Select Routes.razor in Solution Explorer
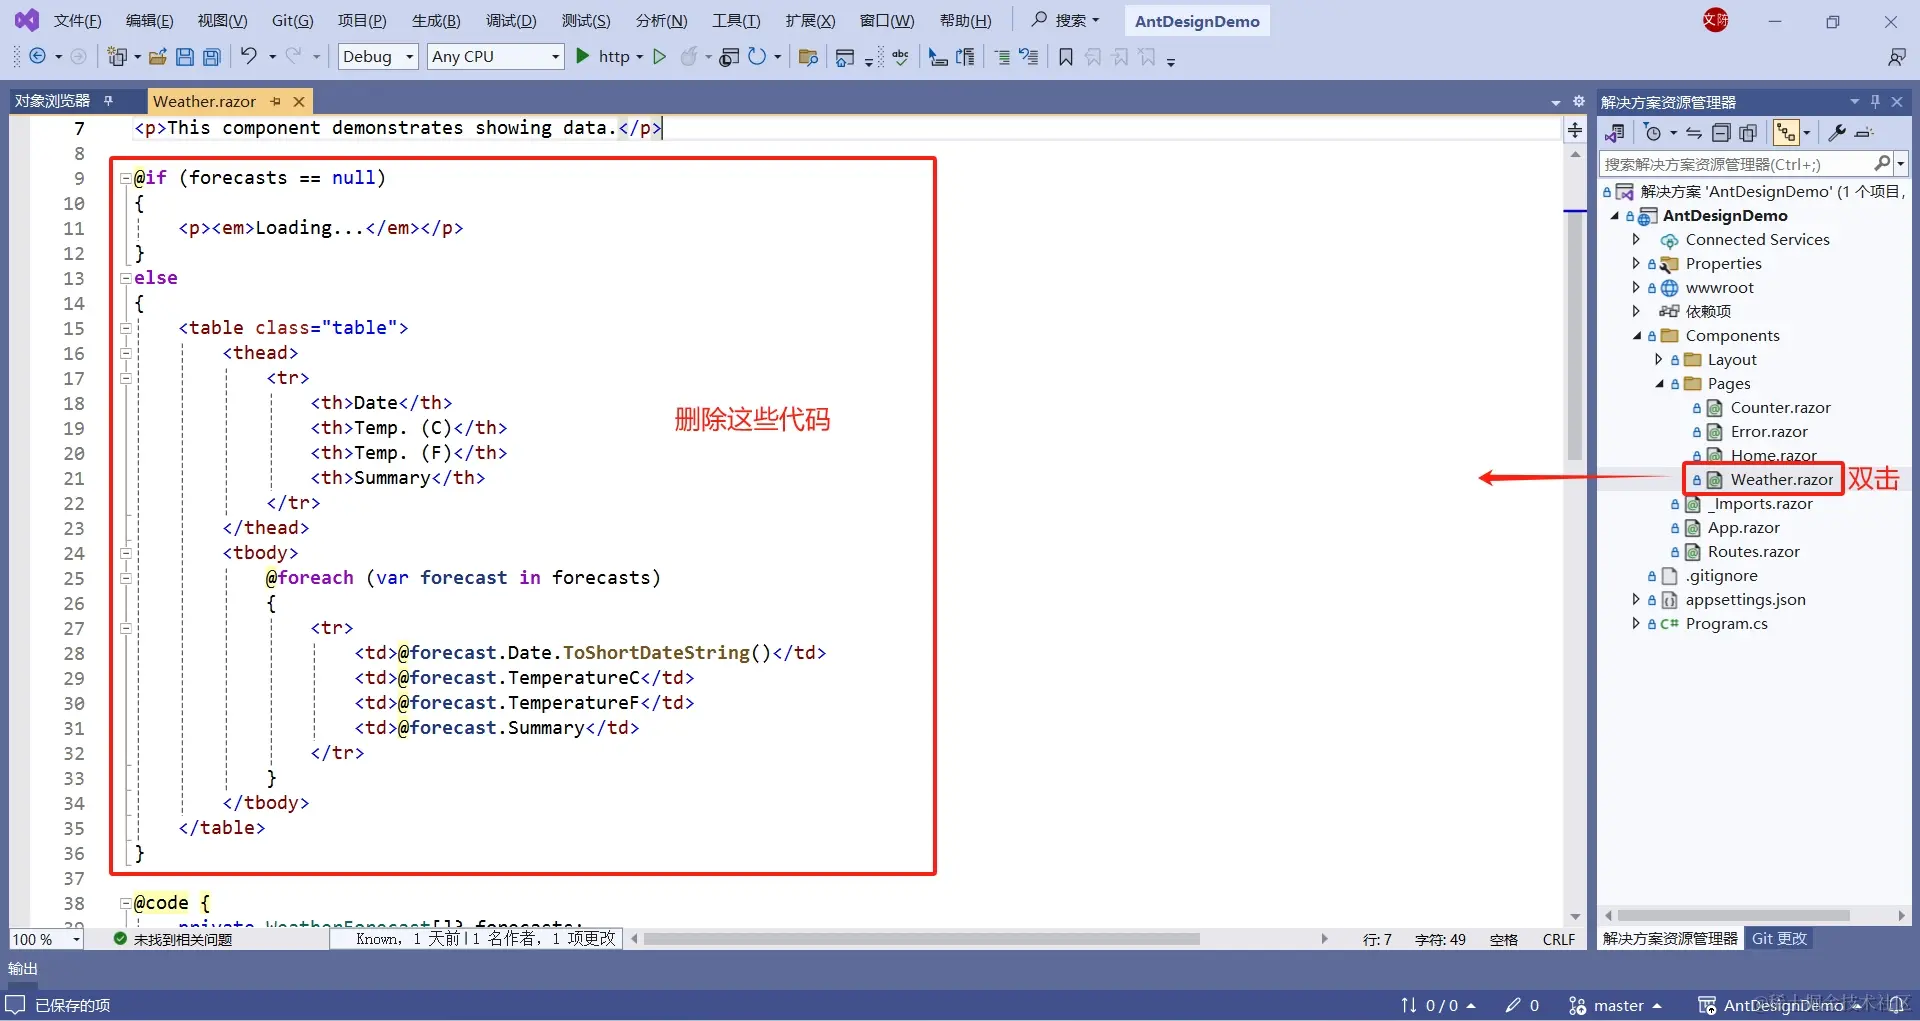 tap(1753, 552)
